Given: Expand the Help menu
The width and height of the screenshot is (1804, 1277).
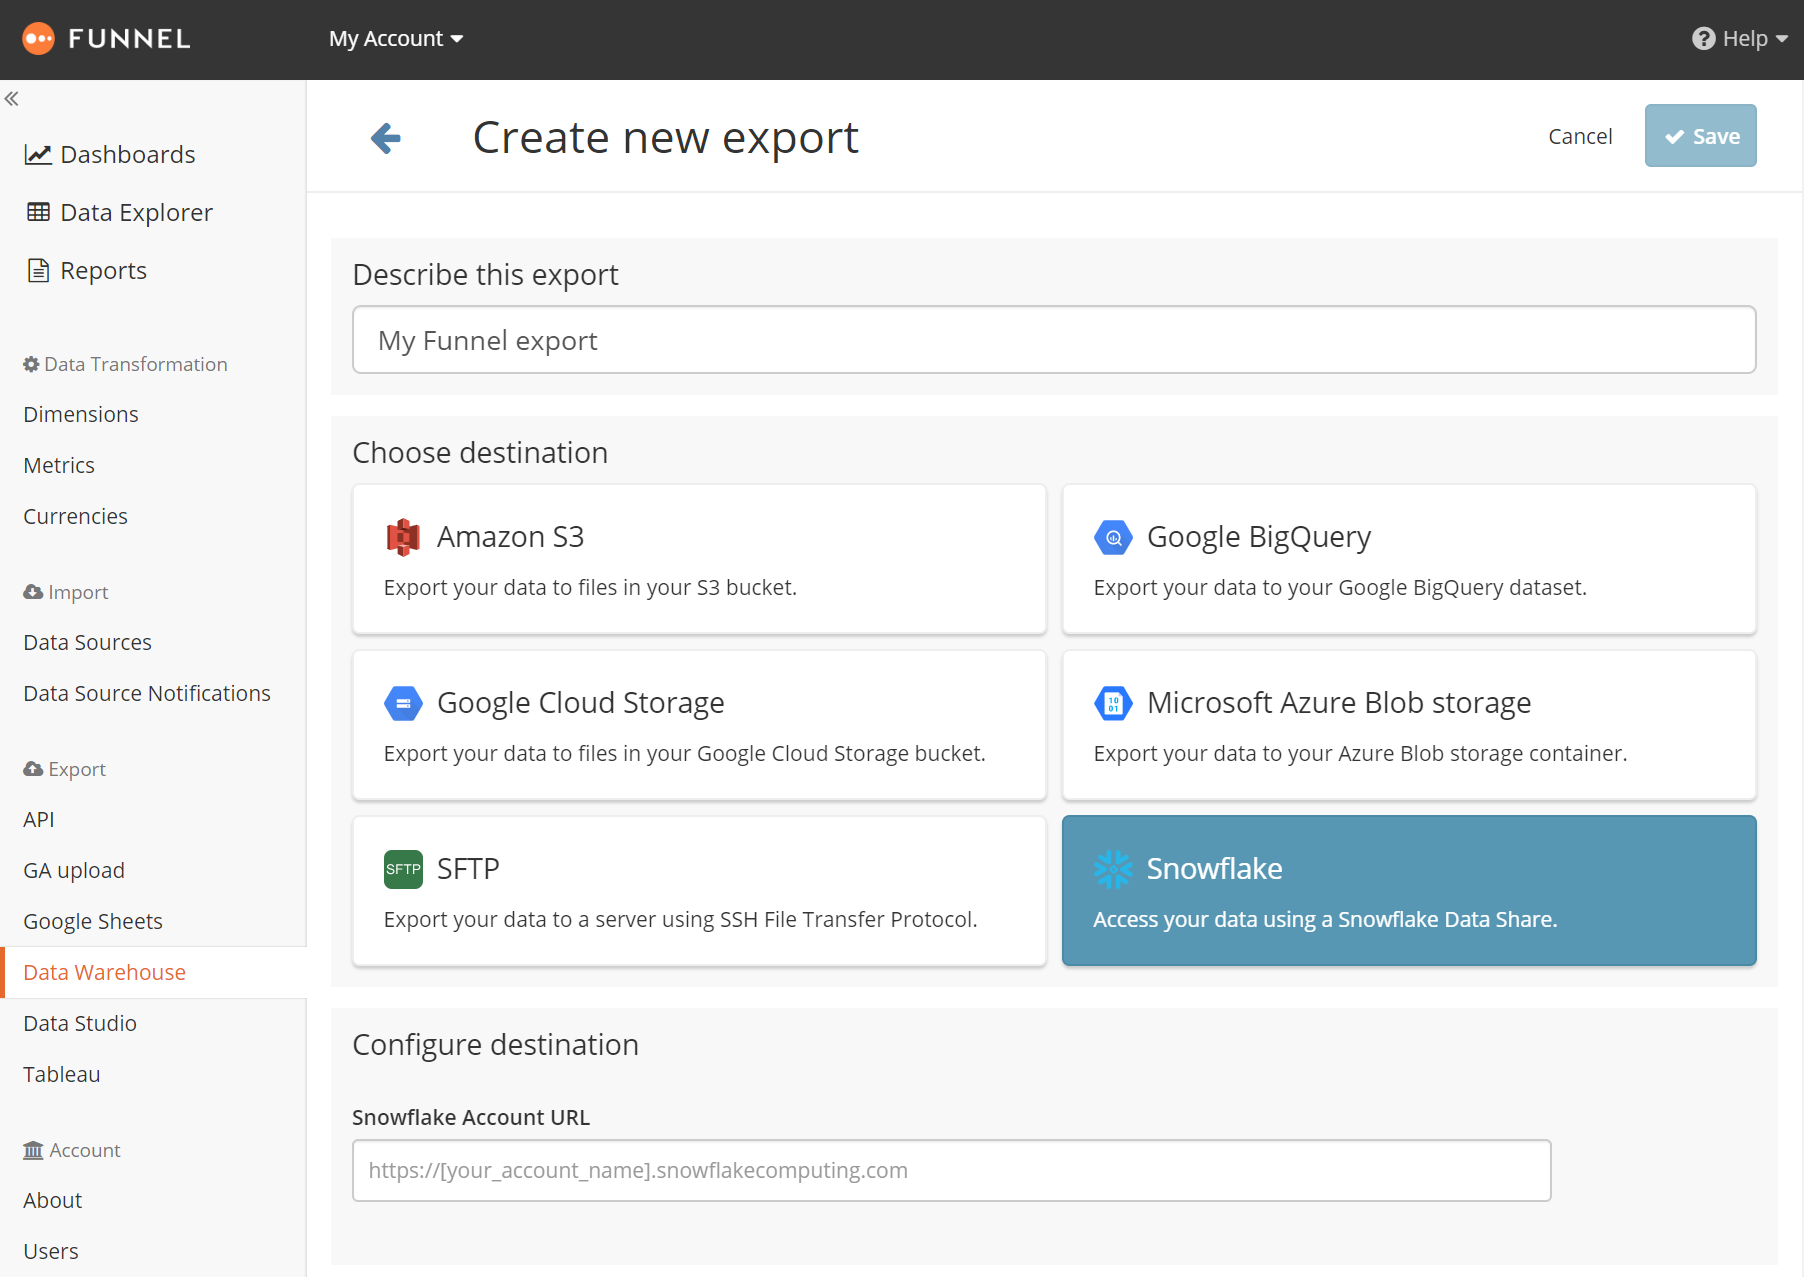Looking at the screenshot, I should pos(1739,39).
